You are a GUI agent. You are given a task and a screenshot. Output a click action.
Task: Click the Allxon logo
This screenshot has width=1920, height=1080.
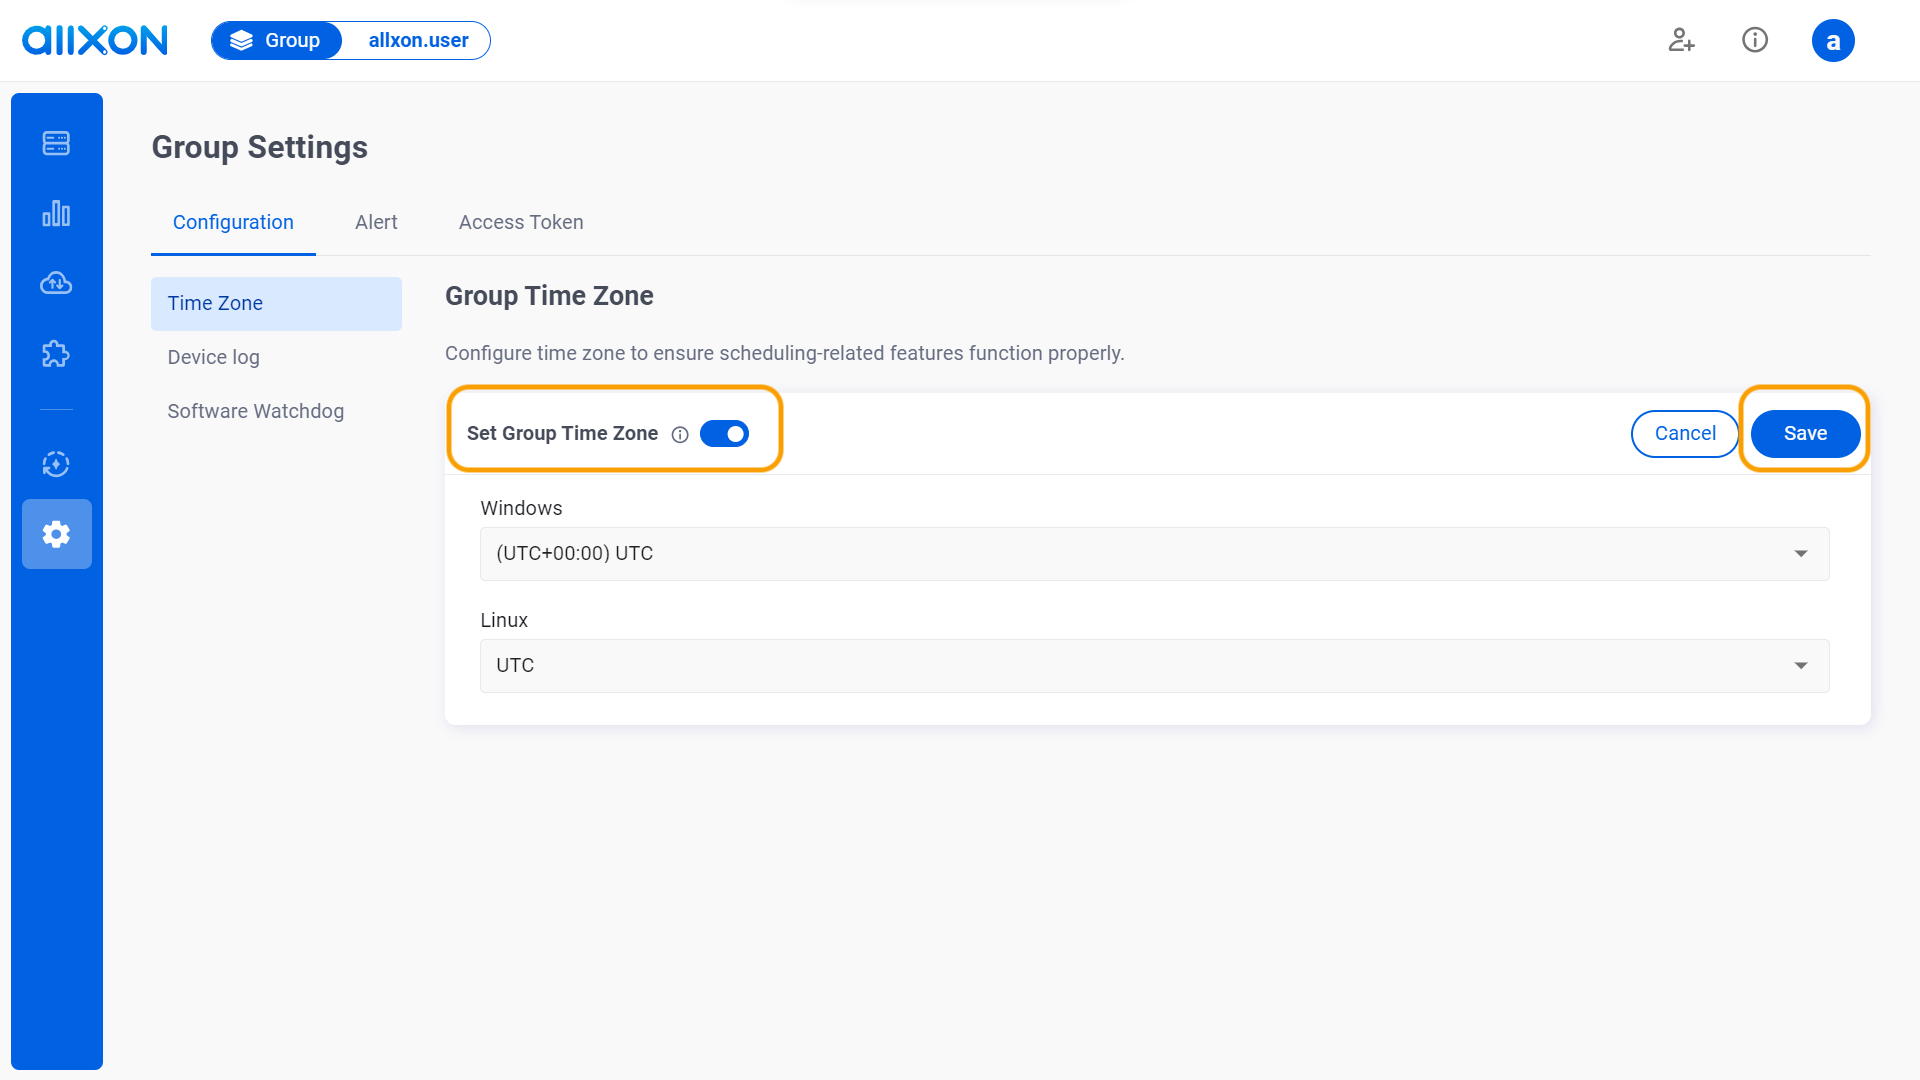(x=94, y=40)
